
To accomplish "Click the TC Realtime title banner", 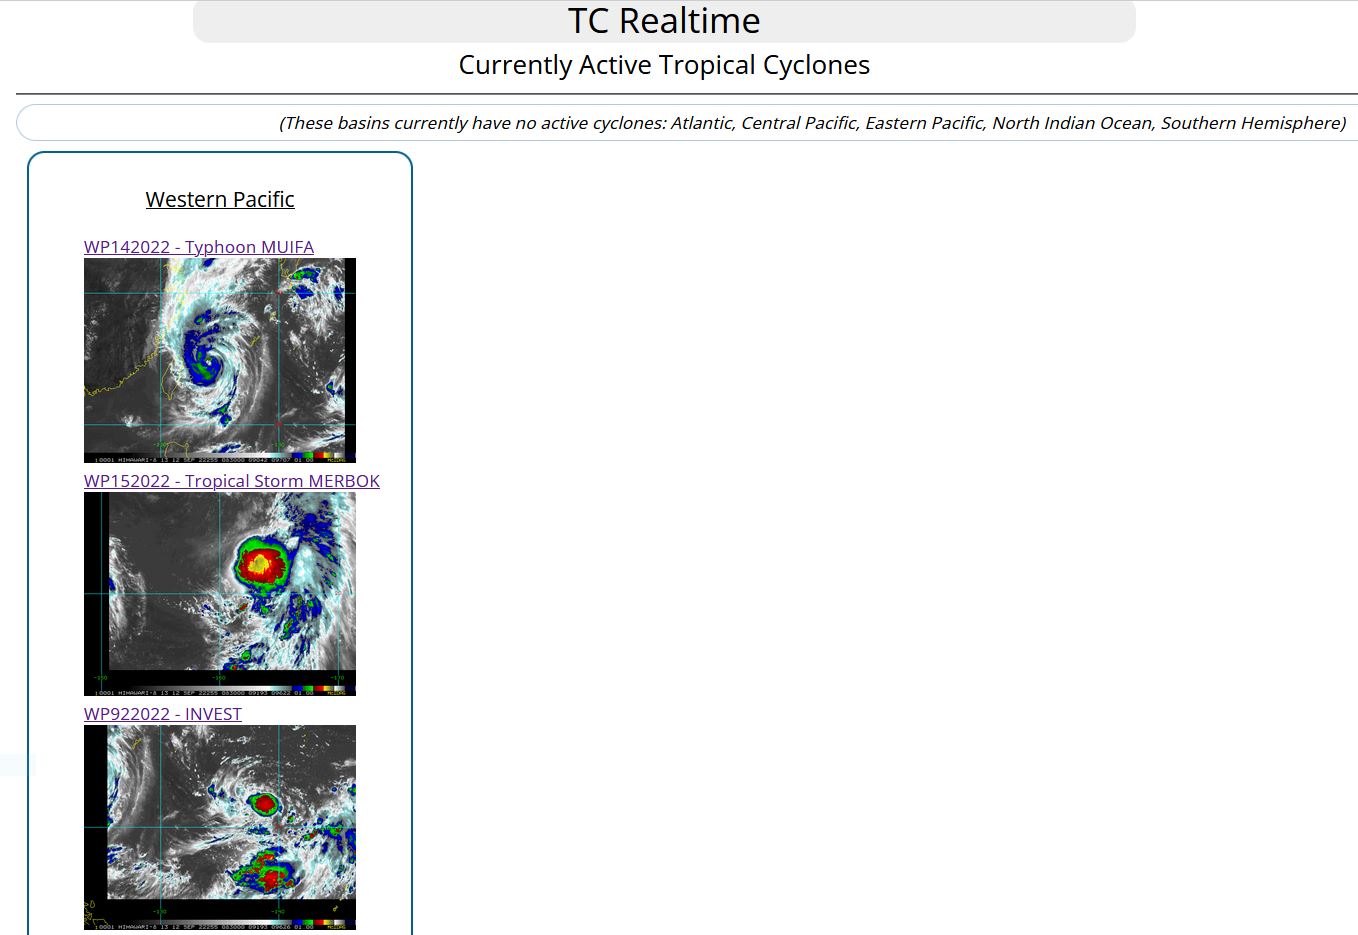I will click(663, 21).
